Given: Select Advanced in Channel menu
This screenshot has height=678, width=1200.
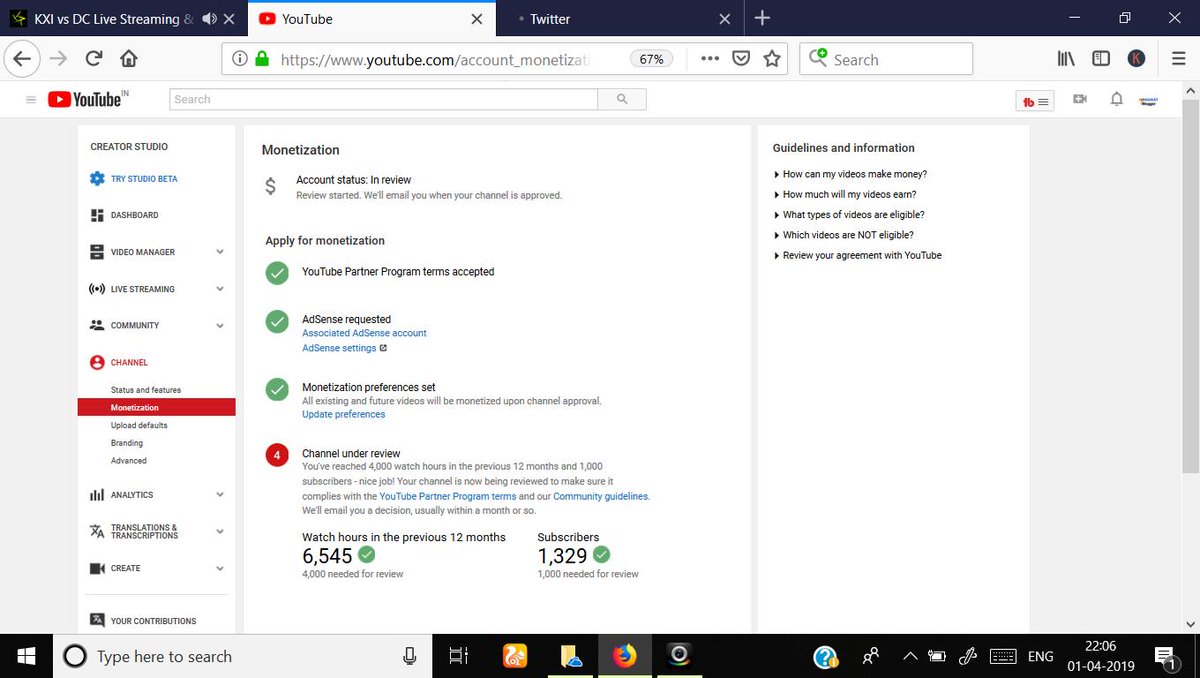Looking at the screenshot, I should point(129,461).
